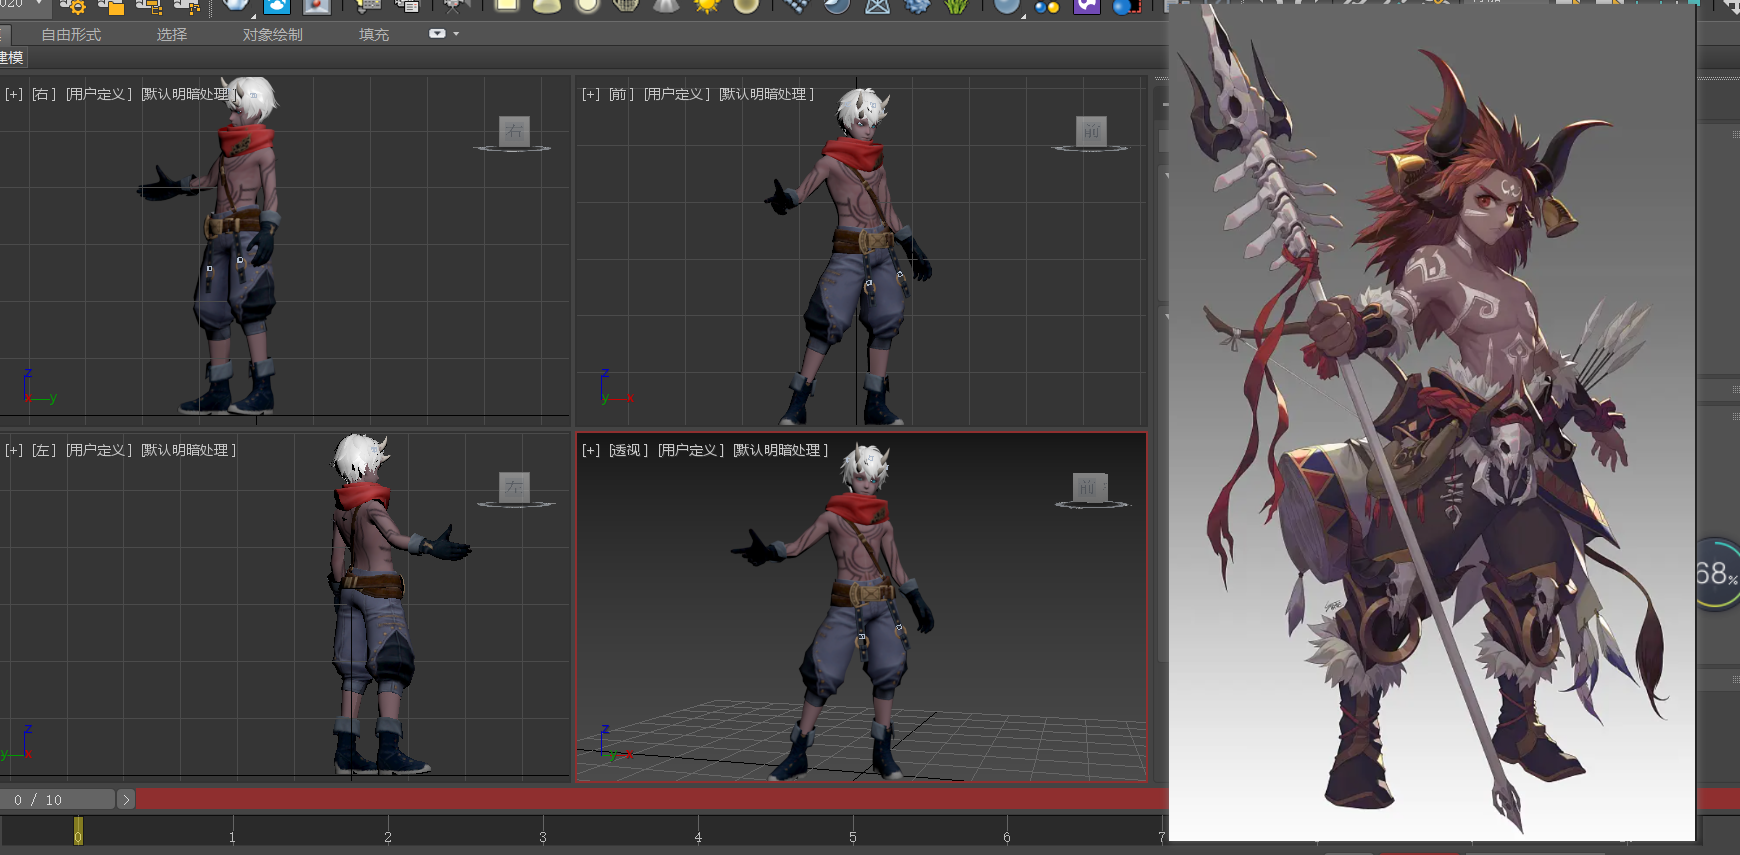Open [默认明暗处理] menu in 右 viewport
This screenshot has width=1740, height=855.
point(188,94)
